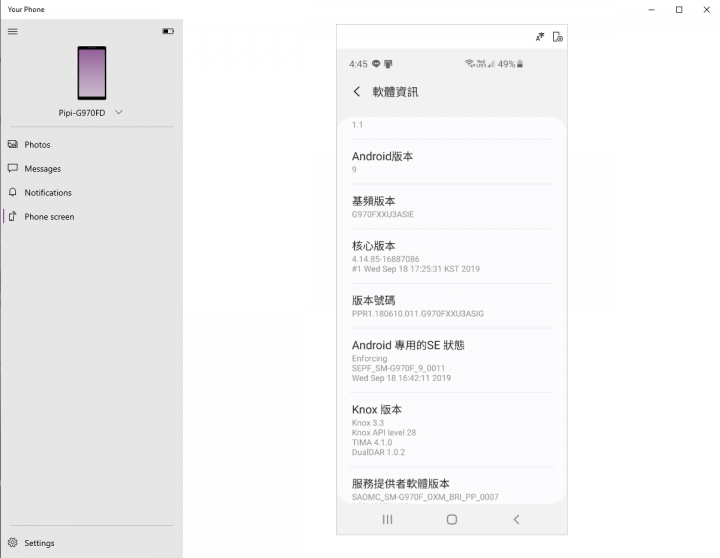Close the Your Phone window
Image resolution: width=720 pixels, height=558 pixels.
(x=707, y=9)
